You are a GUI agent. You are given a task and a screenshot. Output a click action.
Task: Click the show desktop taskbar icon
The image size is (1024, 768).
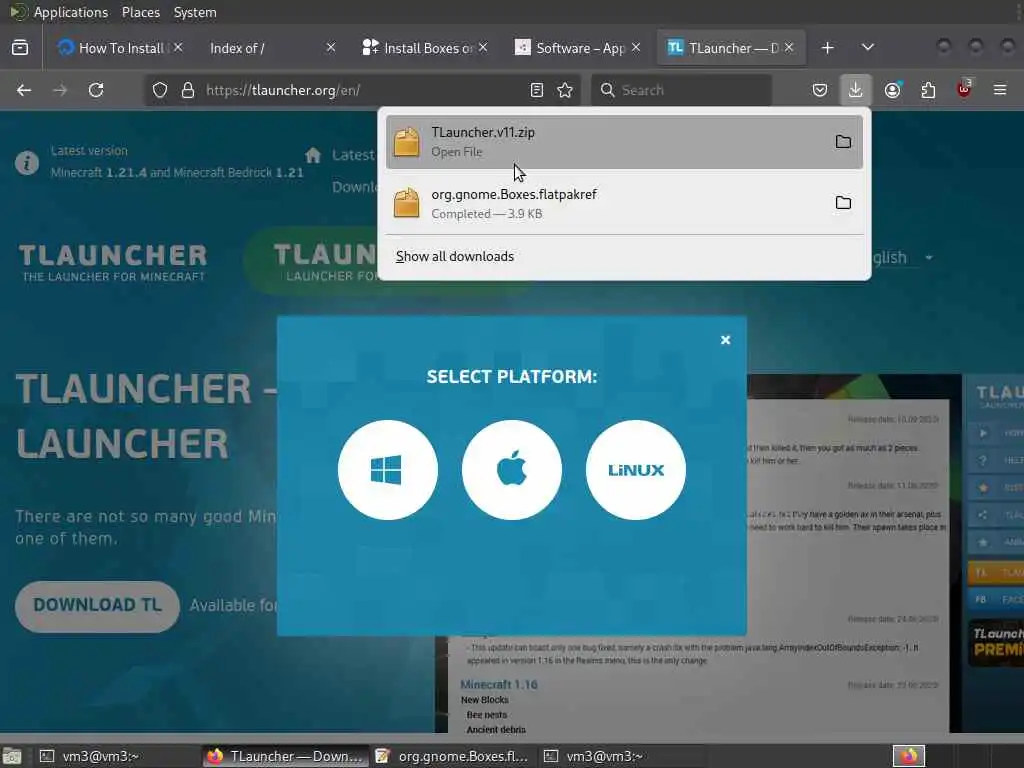[x=12, y=756]
